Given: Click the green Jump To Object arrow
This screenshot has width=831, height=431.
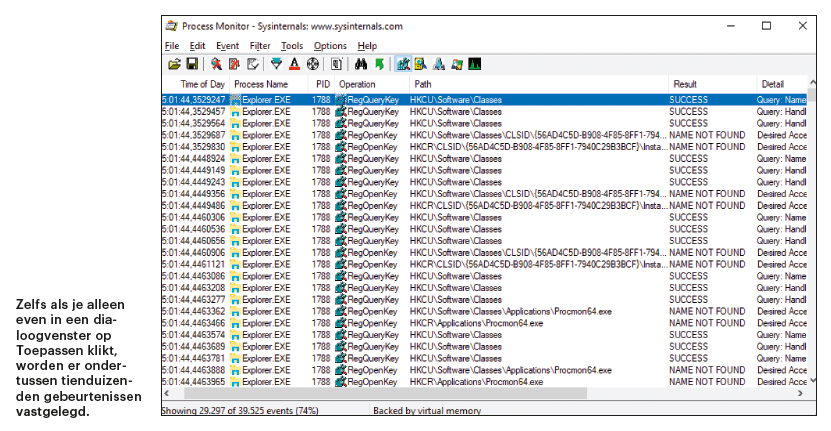Looking at the screenshot, I should point(379,64).
